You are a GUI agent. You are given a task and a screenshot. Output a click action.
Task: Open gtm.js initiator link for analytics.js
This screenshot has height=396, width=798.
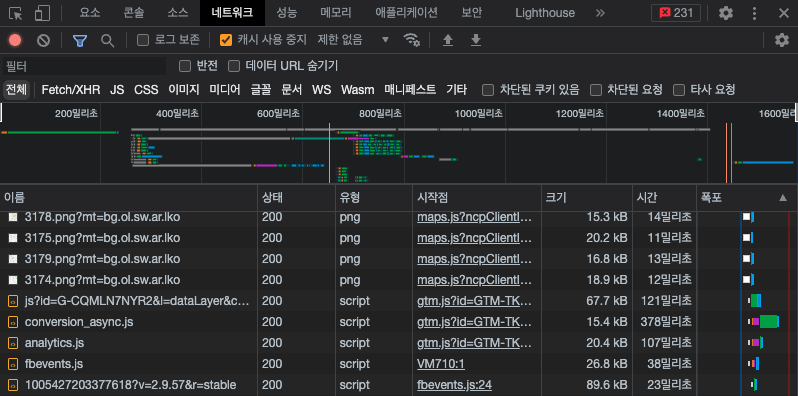[474, 343]
